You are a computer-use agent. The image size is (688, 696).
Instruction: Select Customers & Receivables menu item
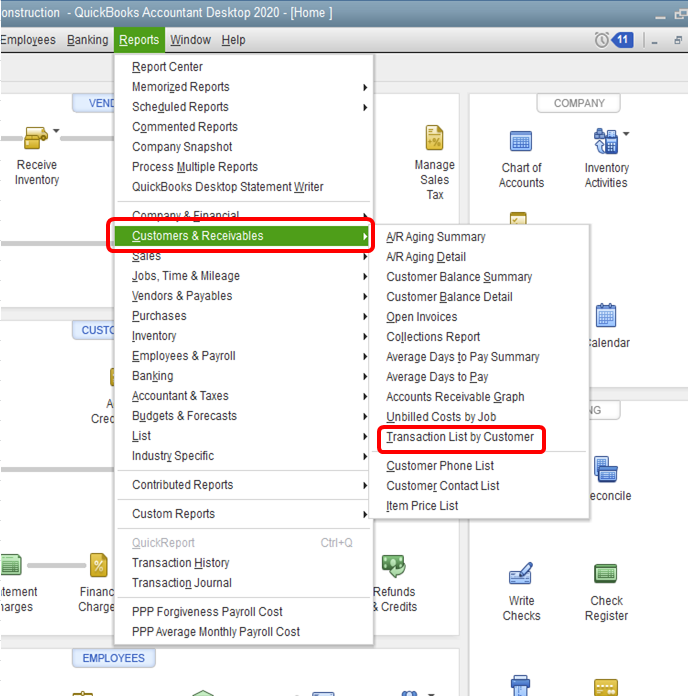point(241,236)
